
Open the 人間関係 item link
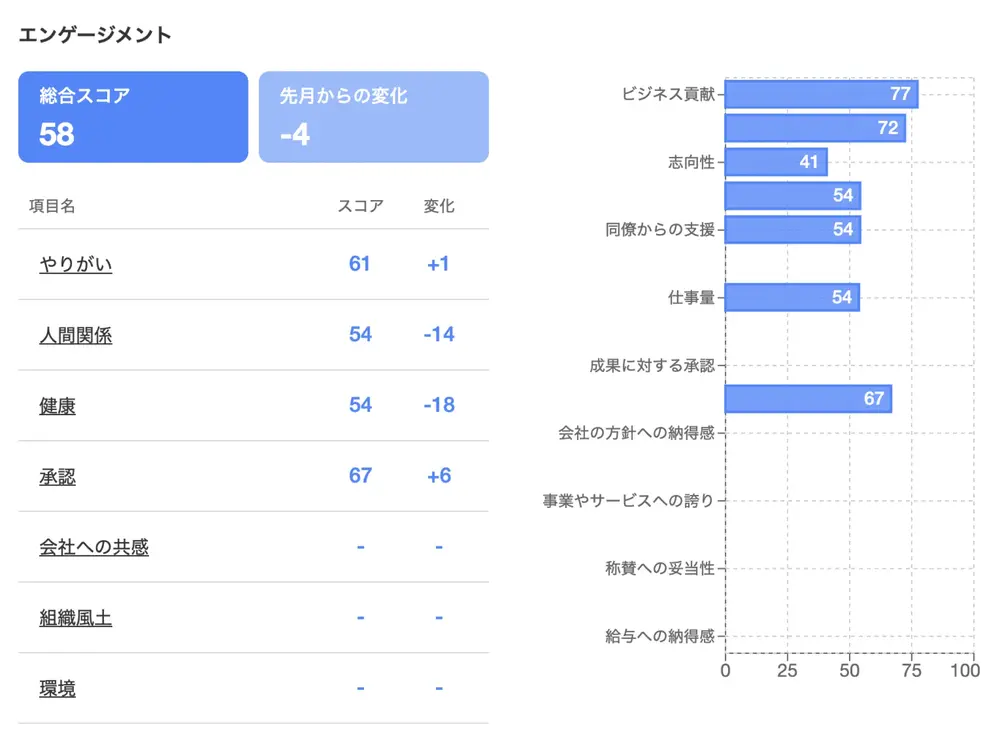pos(76,336)
